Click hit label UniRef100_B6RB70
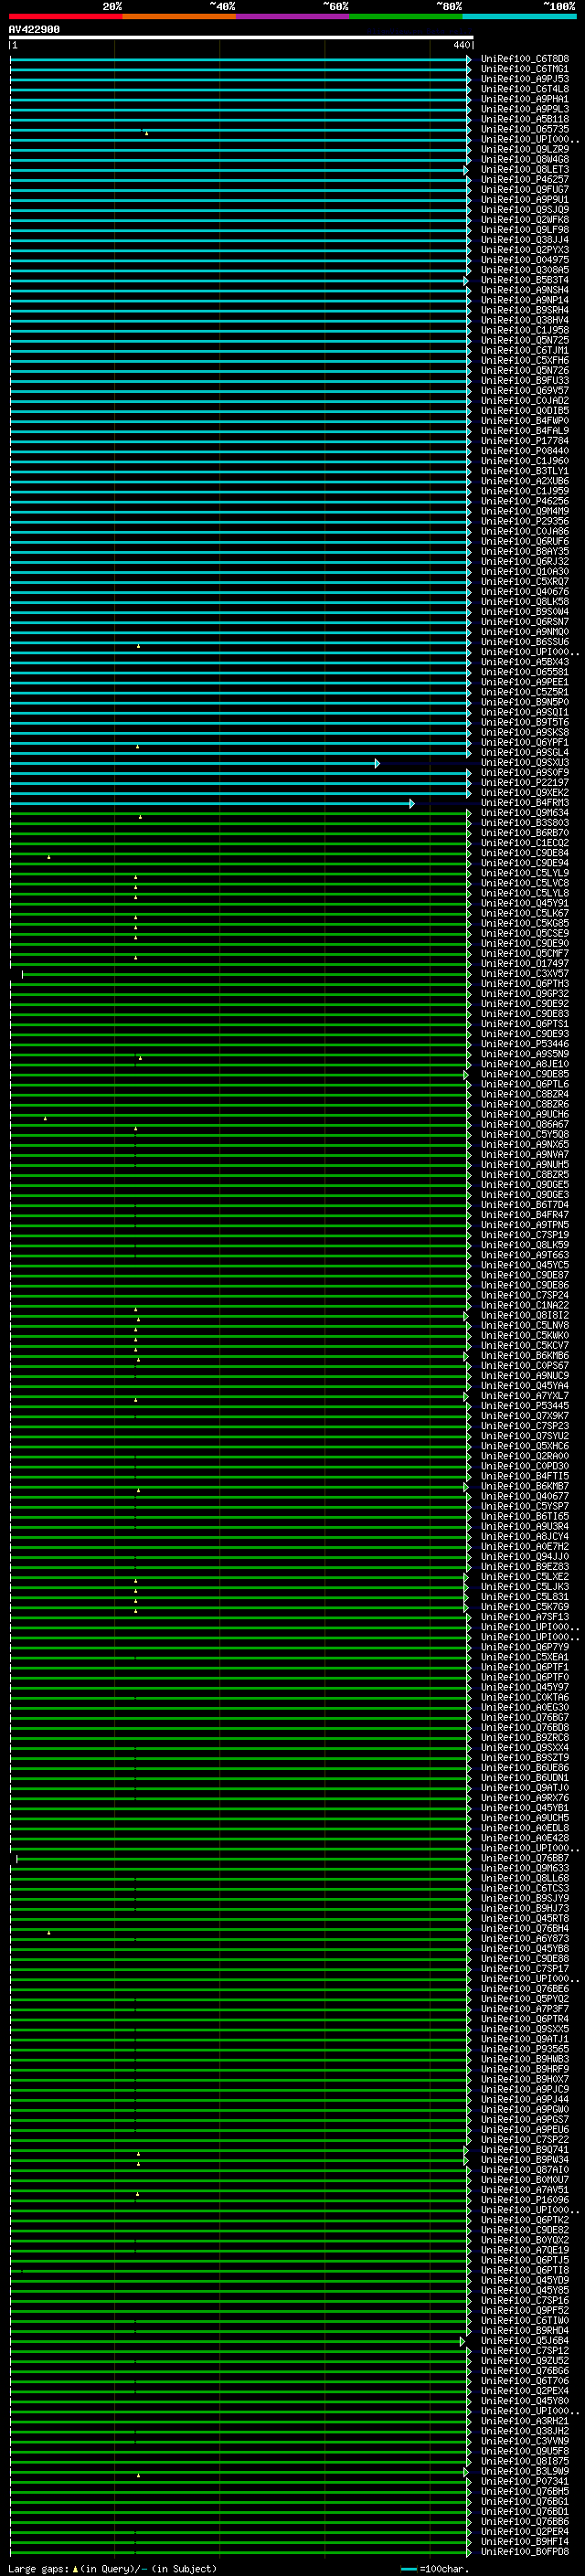 (x=525, y=833)
